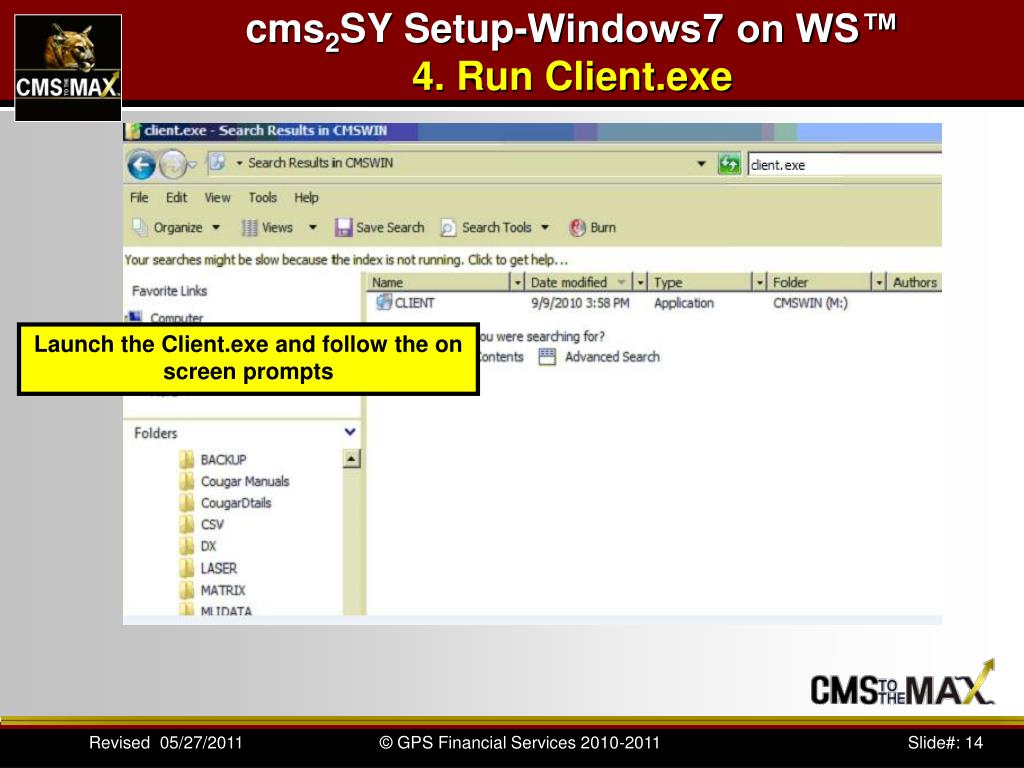Viewport: 1024px width, 768px height.
Task: Open the Folder column filter dropdown
Action: coord(879,282)
